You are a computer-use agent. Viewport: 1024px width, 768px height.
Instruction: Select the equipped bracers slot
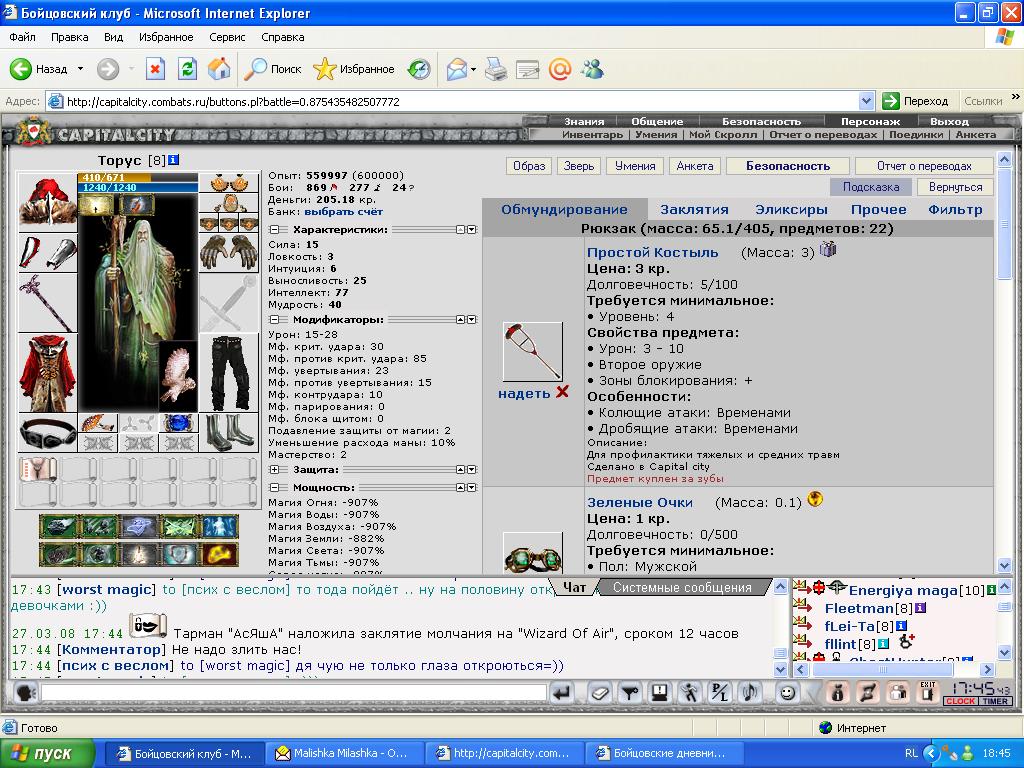[48, 253]
